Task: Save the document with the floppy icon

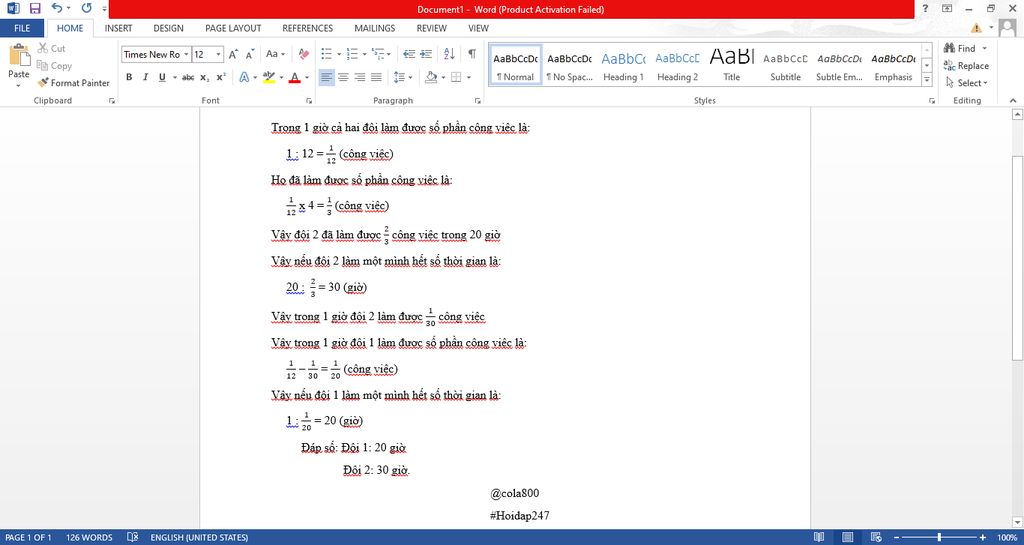Action: (x=35, y=8)
